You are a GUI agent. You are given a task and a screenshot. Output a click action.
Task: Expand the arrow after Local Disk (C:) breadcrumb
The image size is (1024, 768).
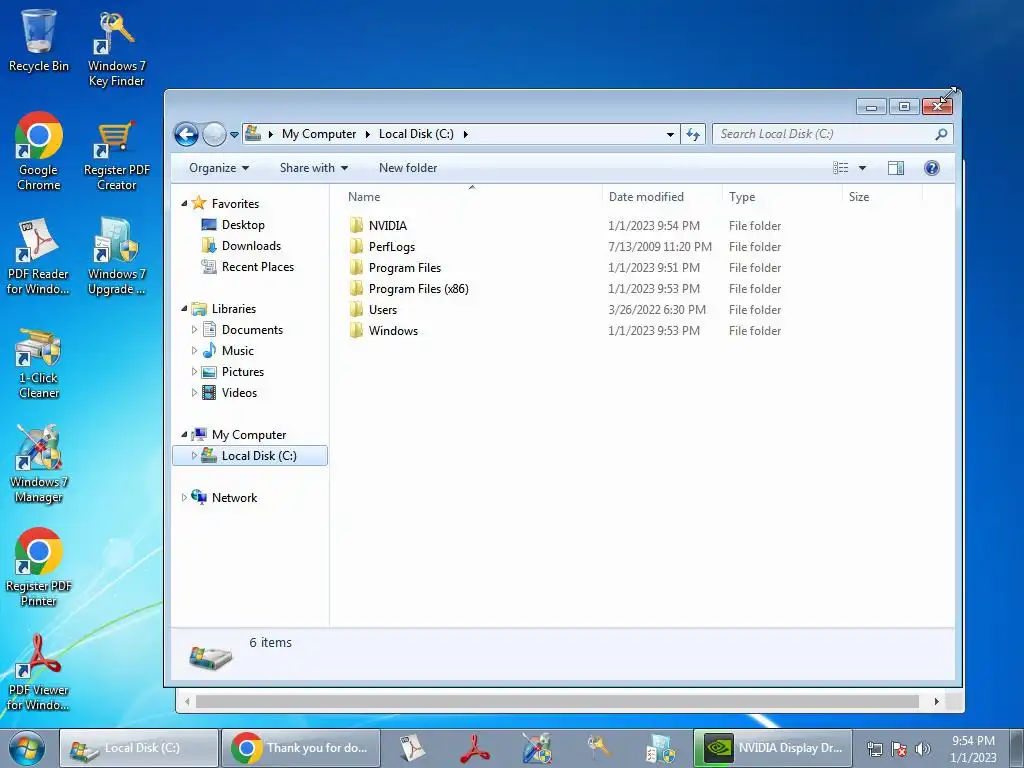(x=466, y=135)
